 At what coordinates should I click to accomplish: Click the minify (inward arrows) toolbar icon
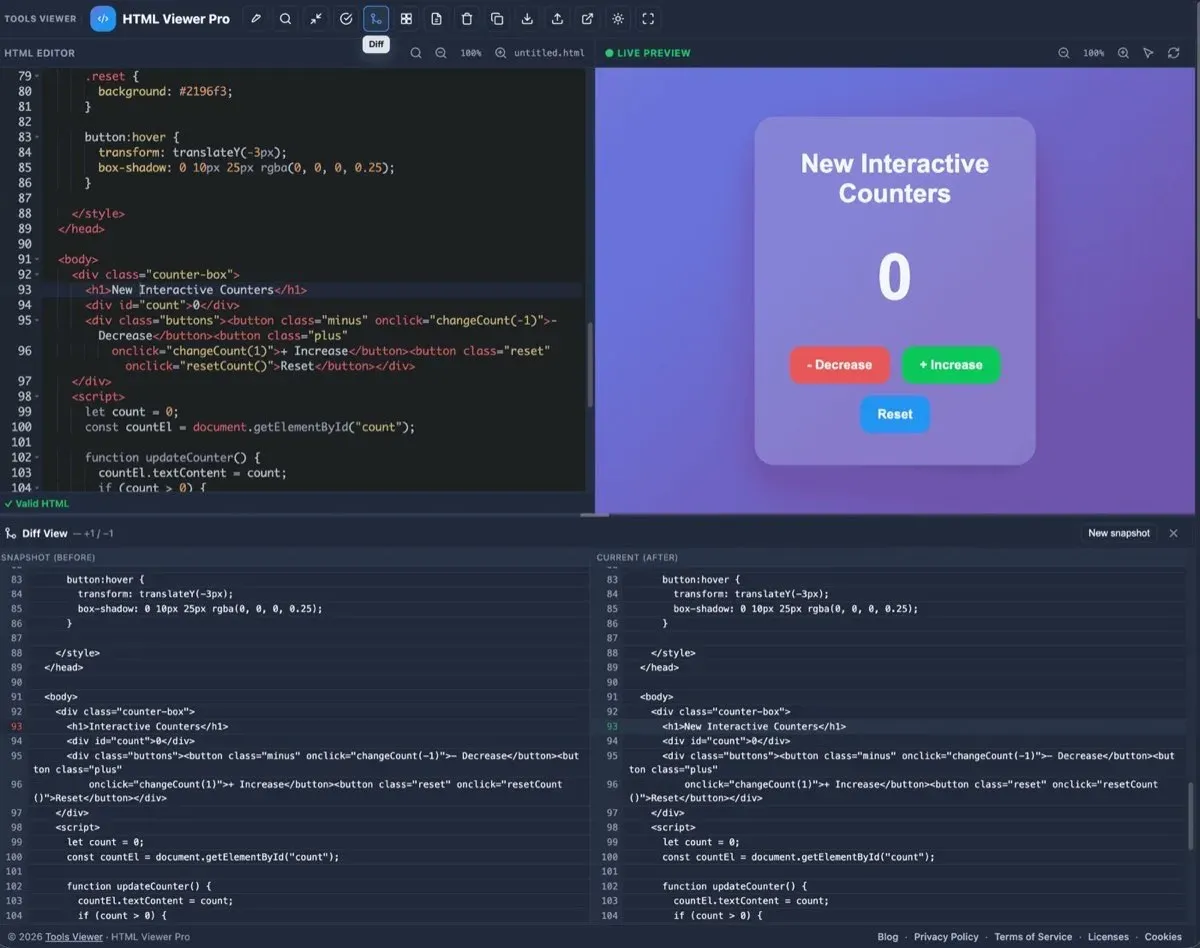(x=316, y=19)
